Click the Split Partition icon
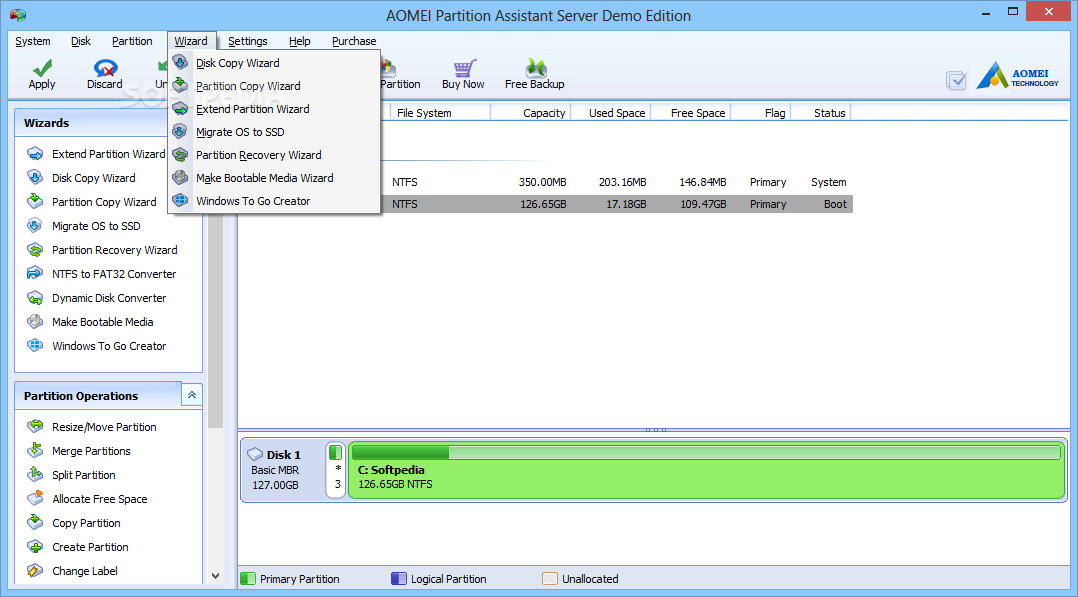 click(35, 475)
